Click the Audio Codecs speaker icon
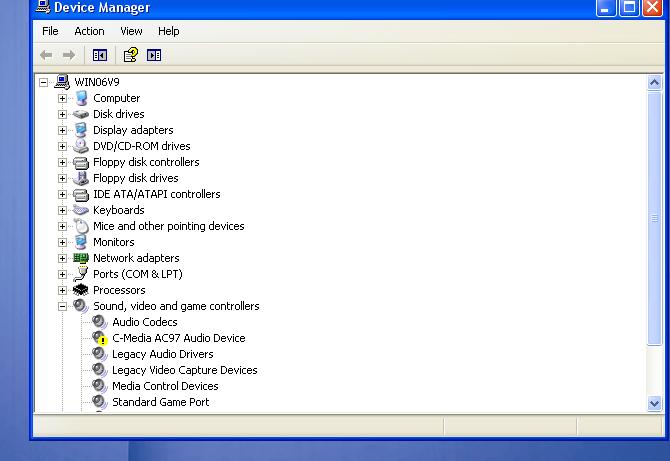The height and width of the screenshot is (461, 670). (x=100, y=322)
